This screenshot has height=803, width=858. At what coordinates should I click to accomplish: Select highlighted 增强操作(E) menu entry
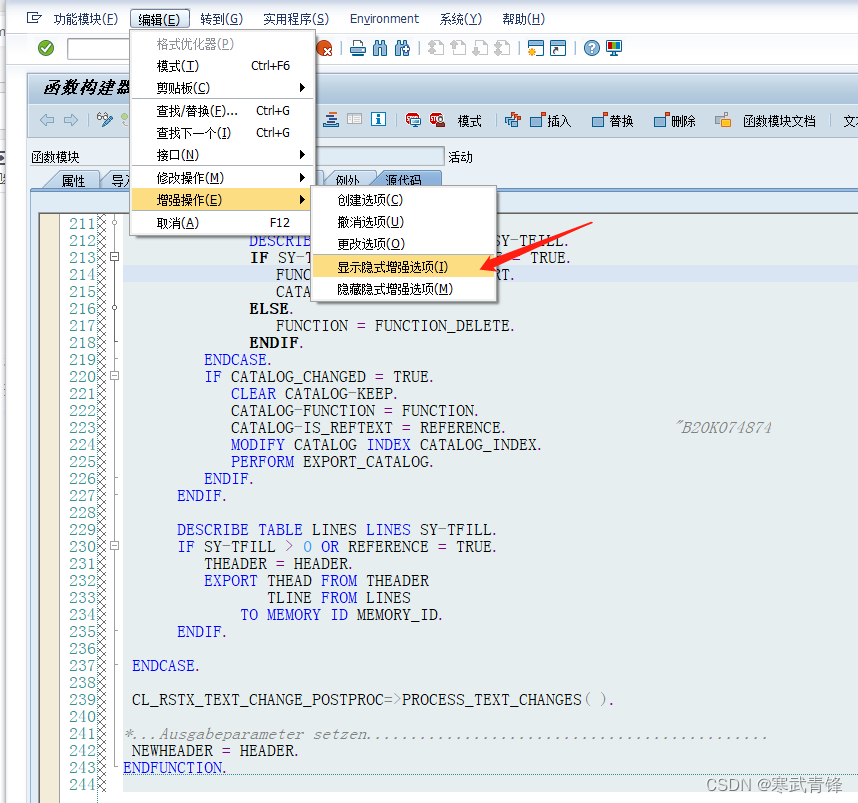(x=223, y=200)
